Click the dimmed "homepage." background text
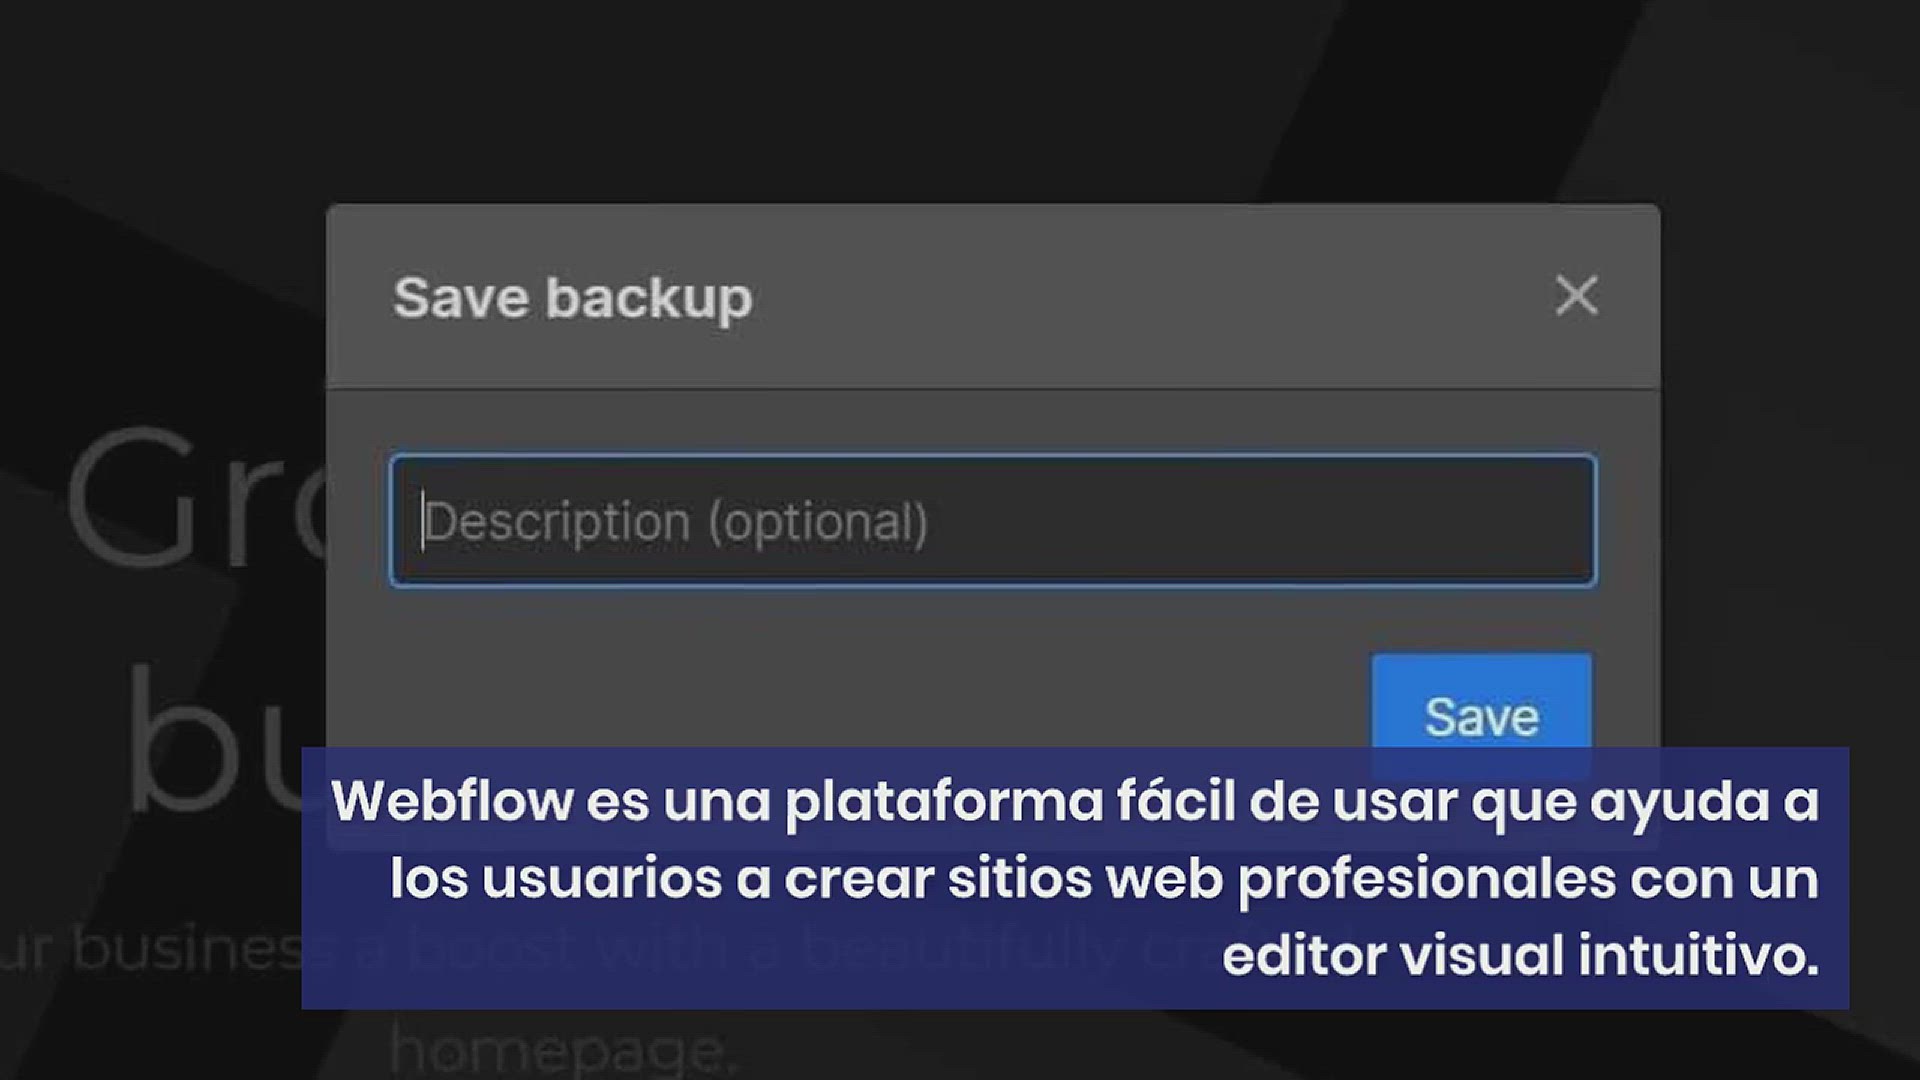 [560, 1048]
